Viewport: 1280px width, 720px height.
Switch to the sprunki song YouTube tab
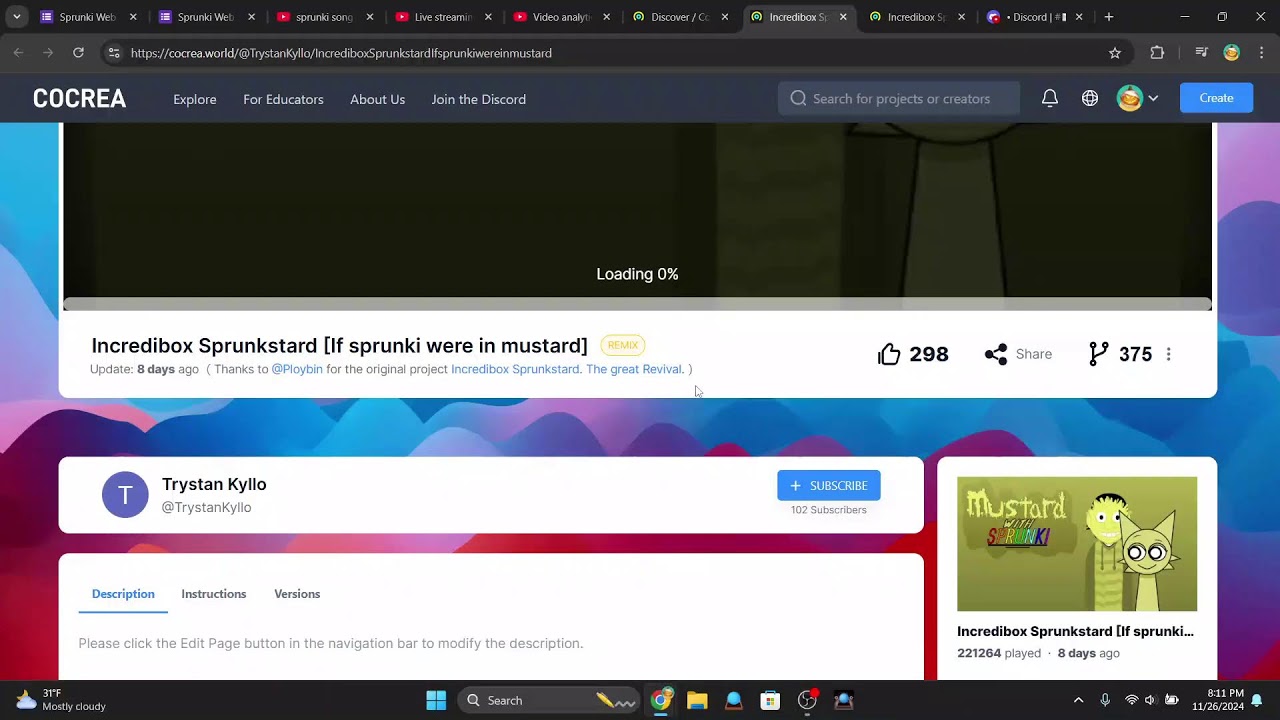tap(325, 17)
